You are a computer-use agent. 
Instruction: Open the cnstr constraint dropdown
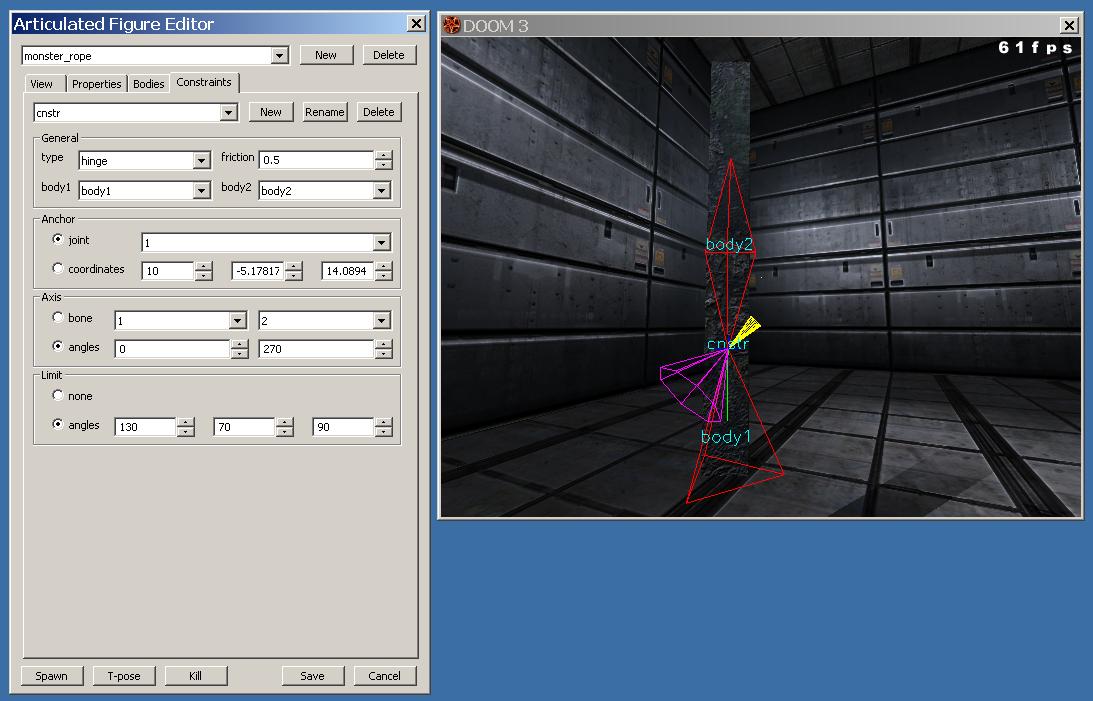pos(228,113)
